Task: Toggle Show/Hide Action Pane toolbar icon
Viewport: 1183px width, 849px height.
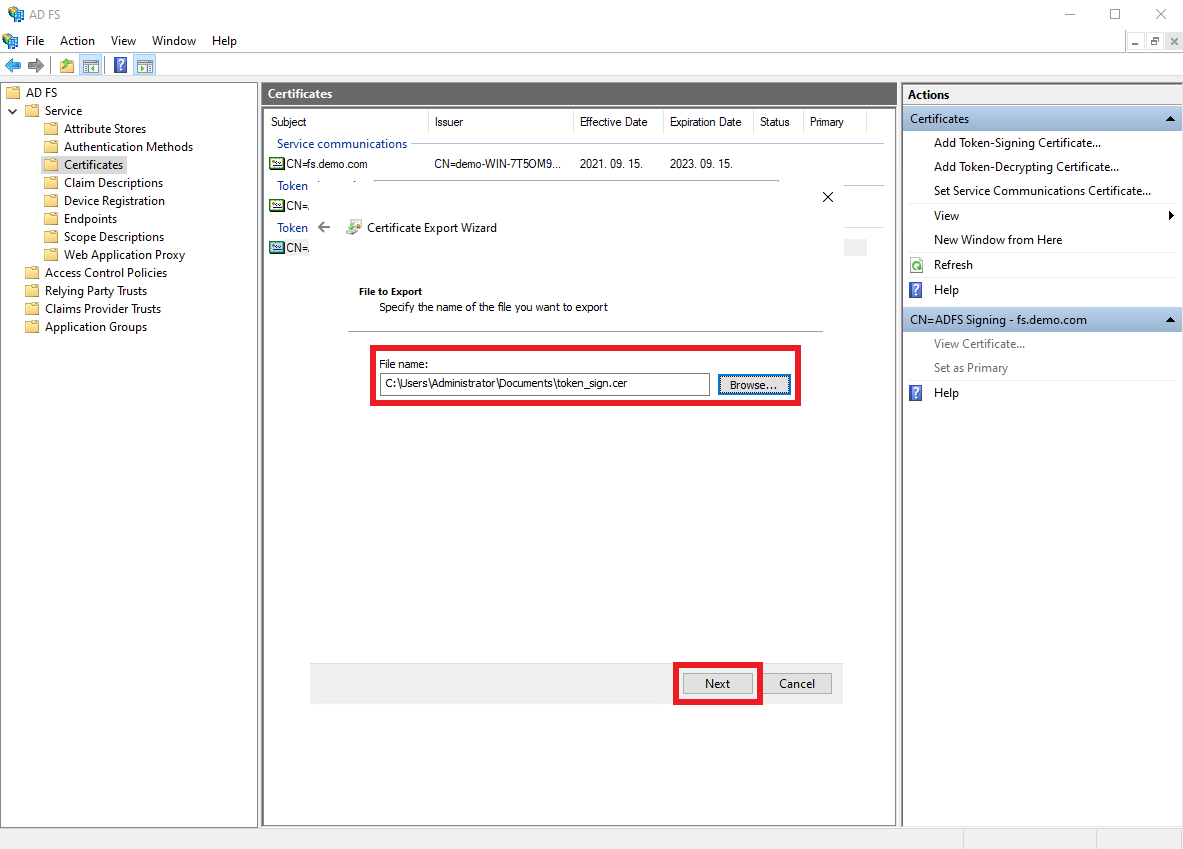Action: pyautogui.click(x=145, y=66)
